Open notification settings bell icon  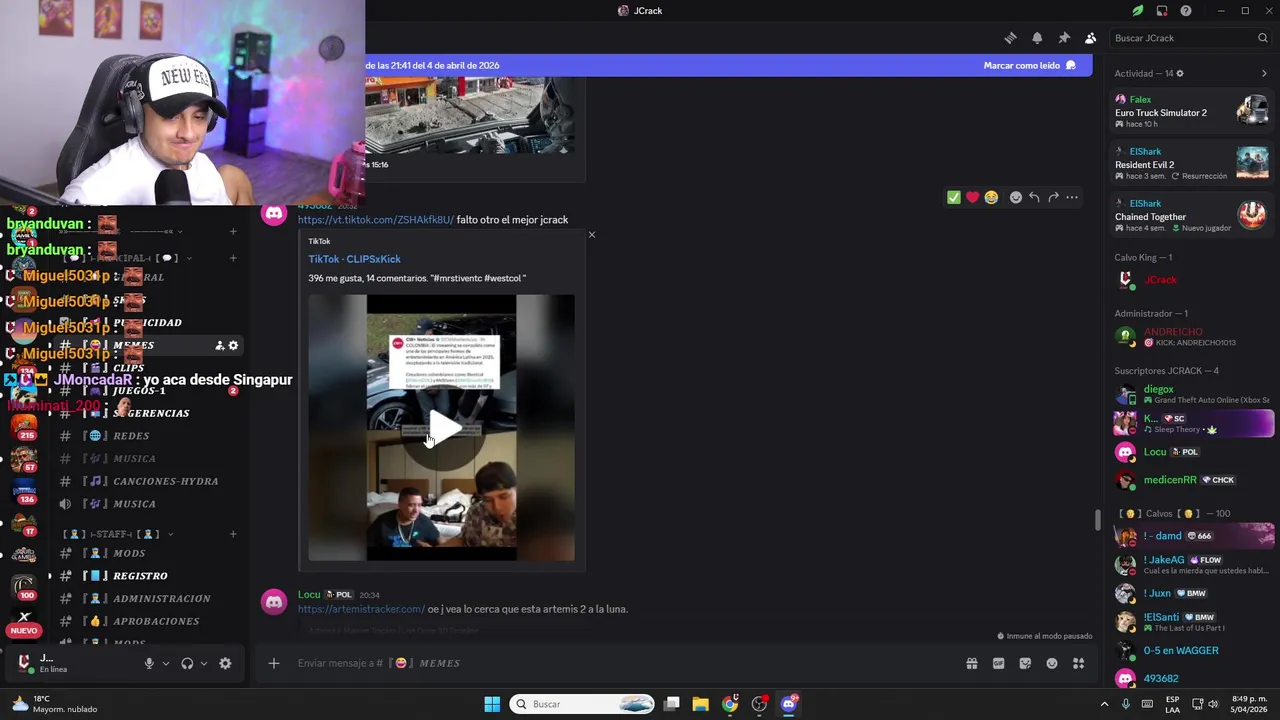(1037, 38)
